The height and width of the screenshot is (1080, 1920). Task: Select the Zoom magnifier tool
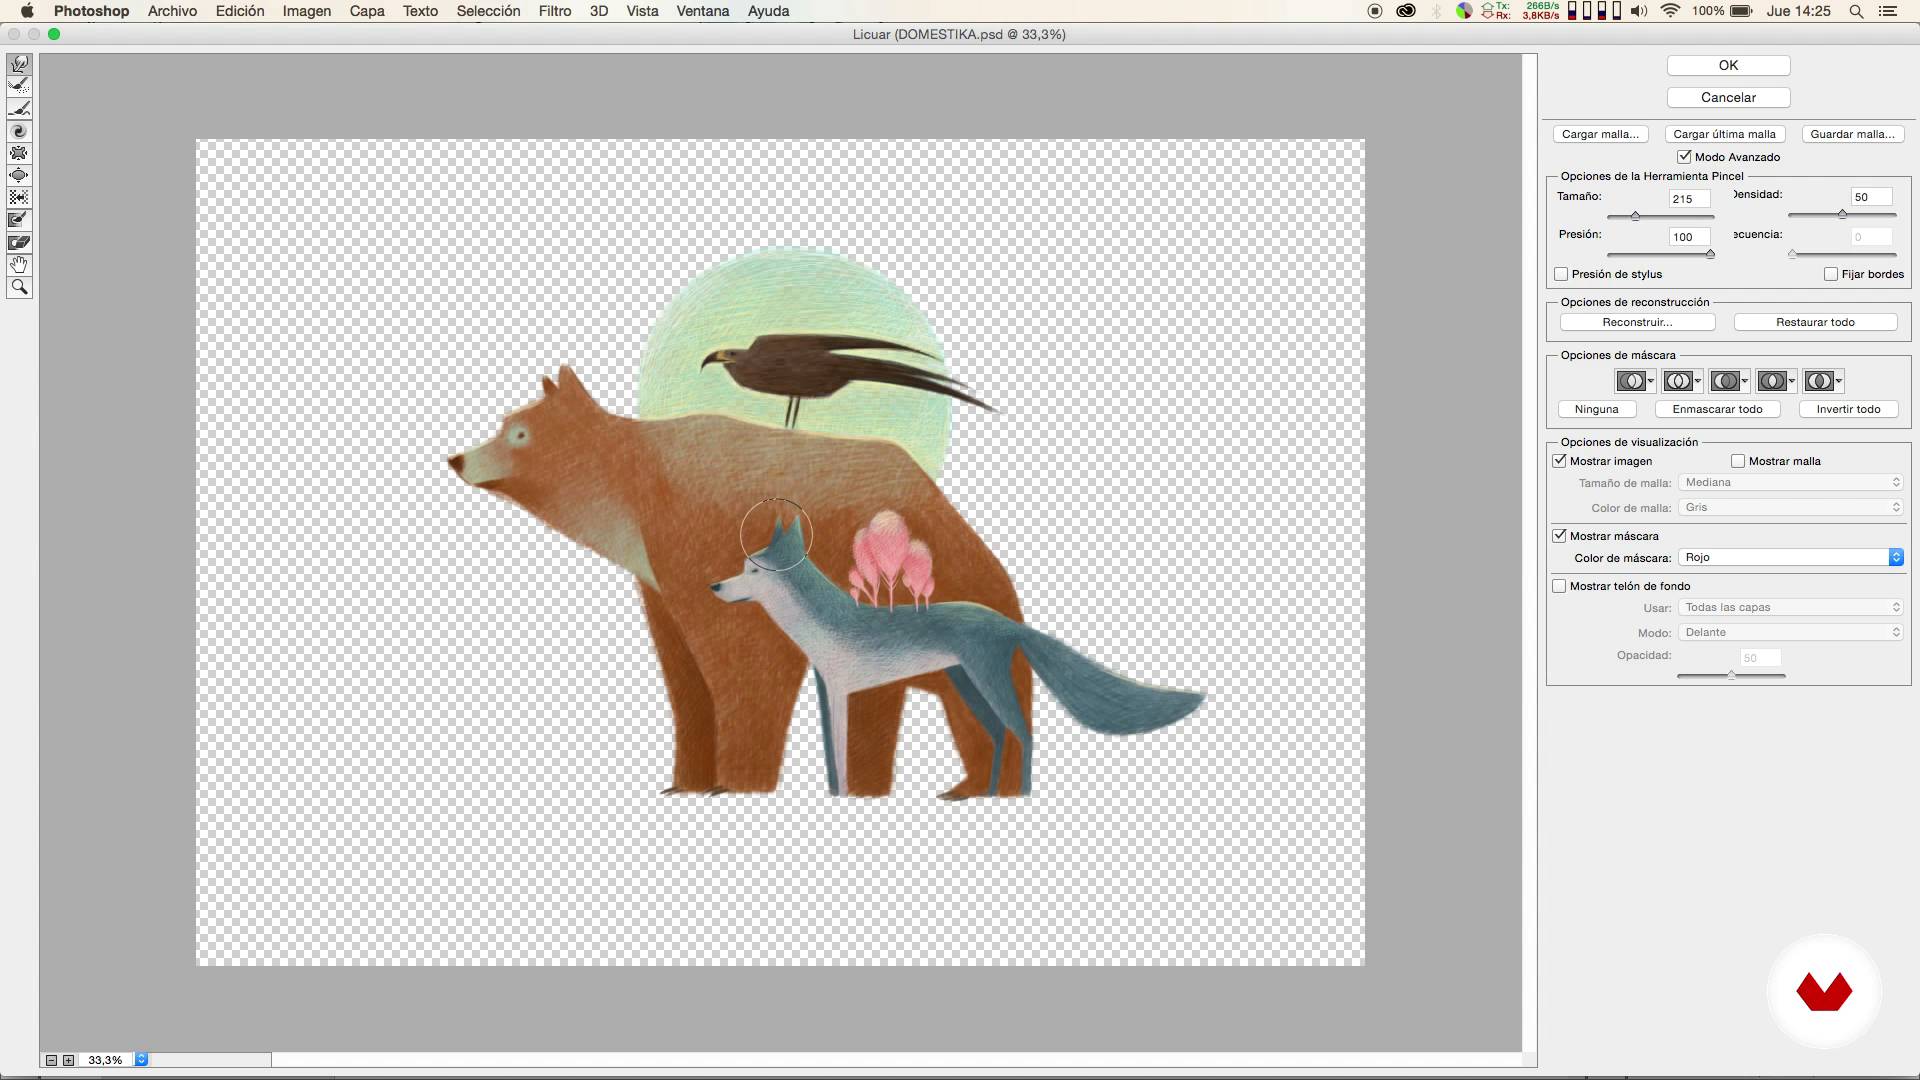click(19, 287)
